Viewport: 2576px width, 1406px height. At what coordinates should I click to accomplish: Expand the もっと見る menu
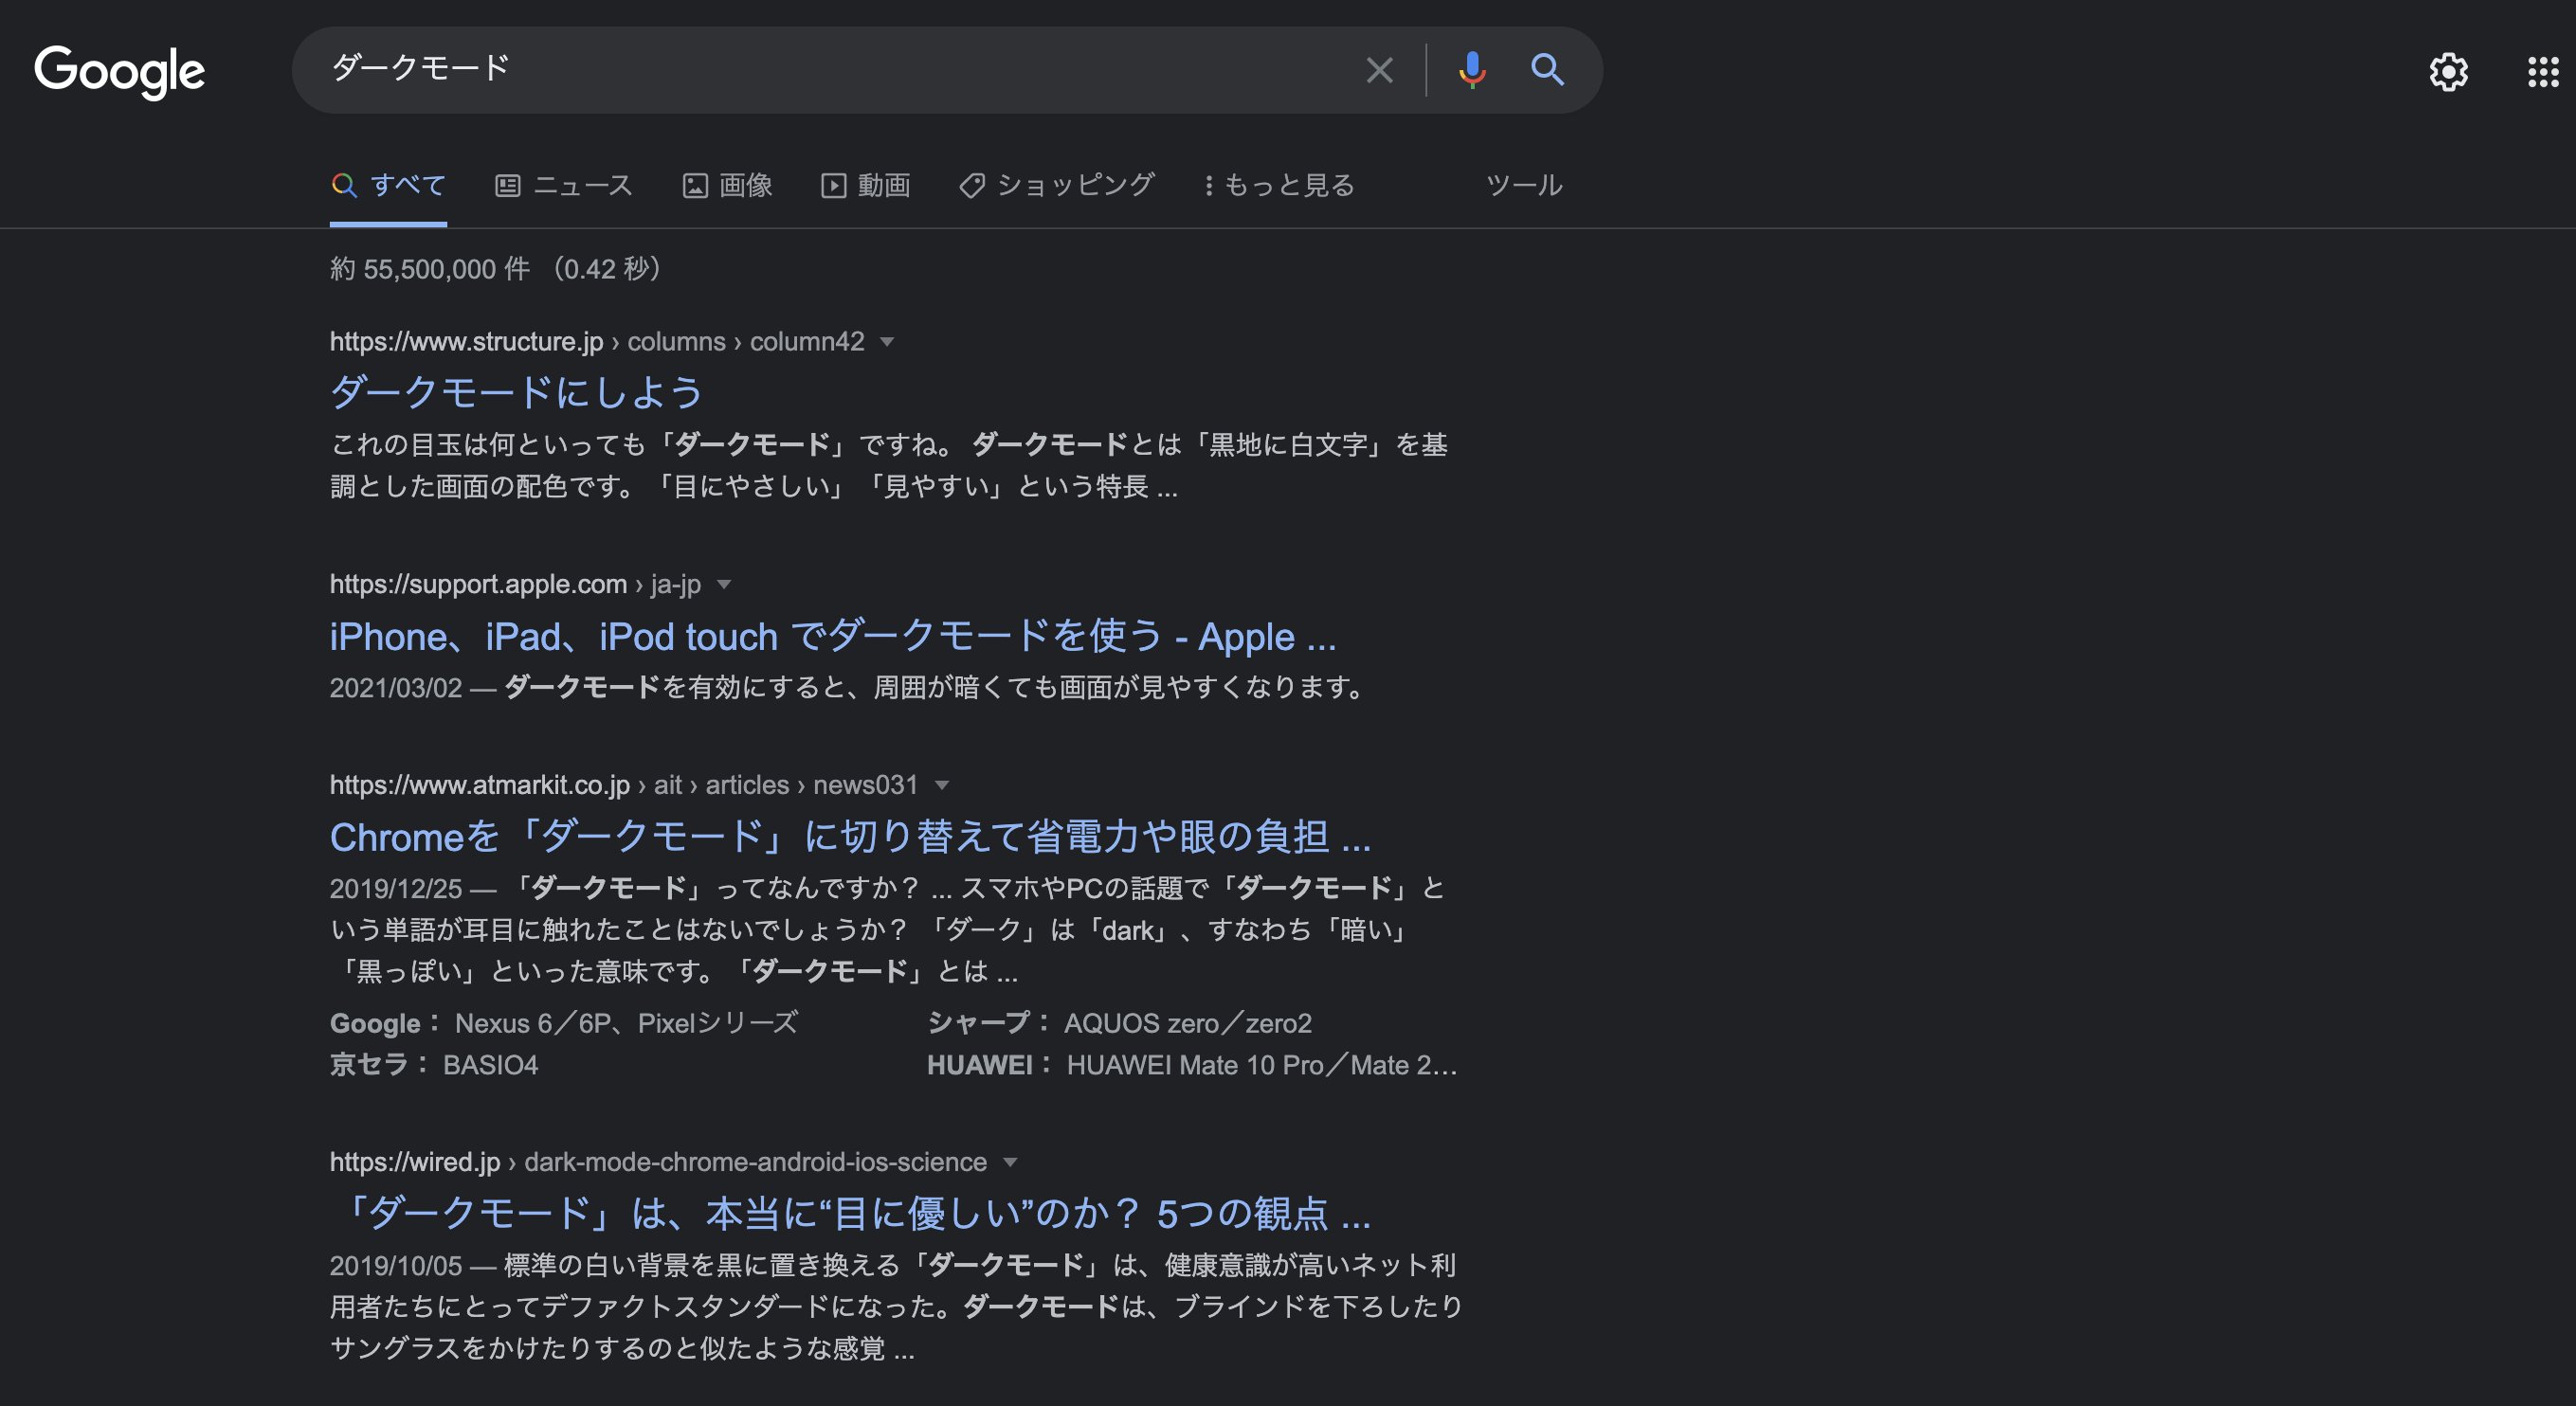[x=1279, y=185]
